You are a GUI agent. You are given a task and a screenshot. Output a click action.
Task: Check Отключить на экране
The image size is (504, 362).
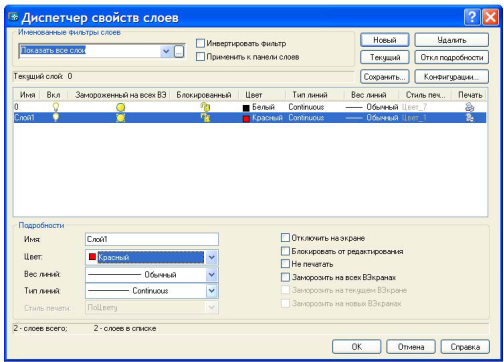point(285,238)
